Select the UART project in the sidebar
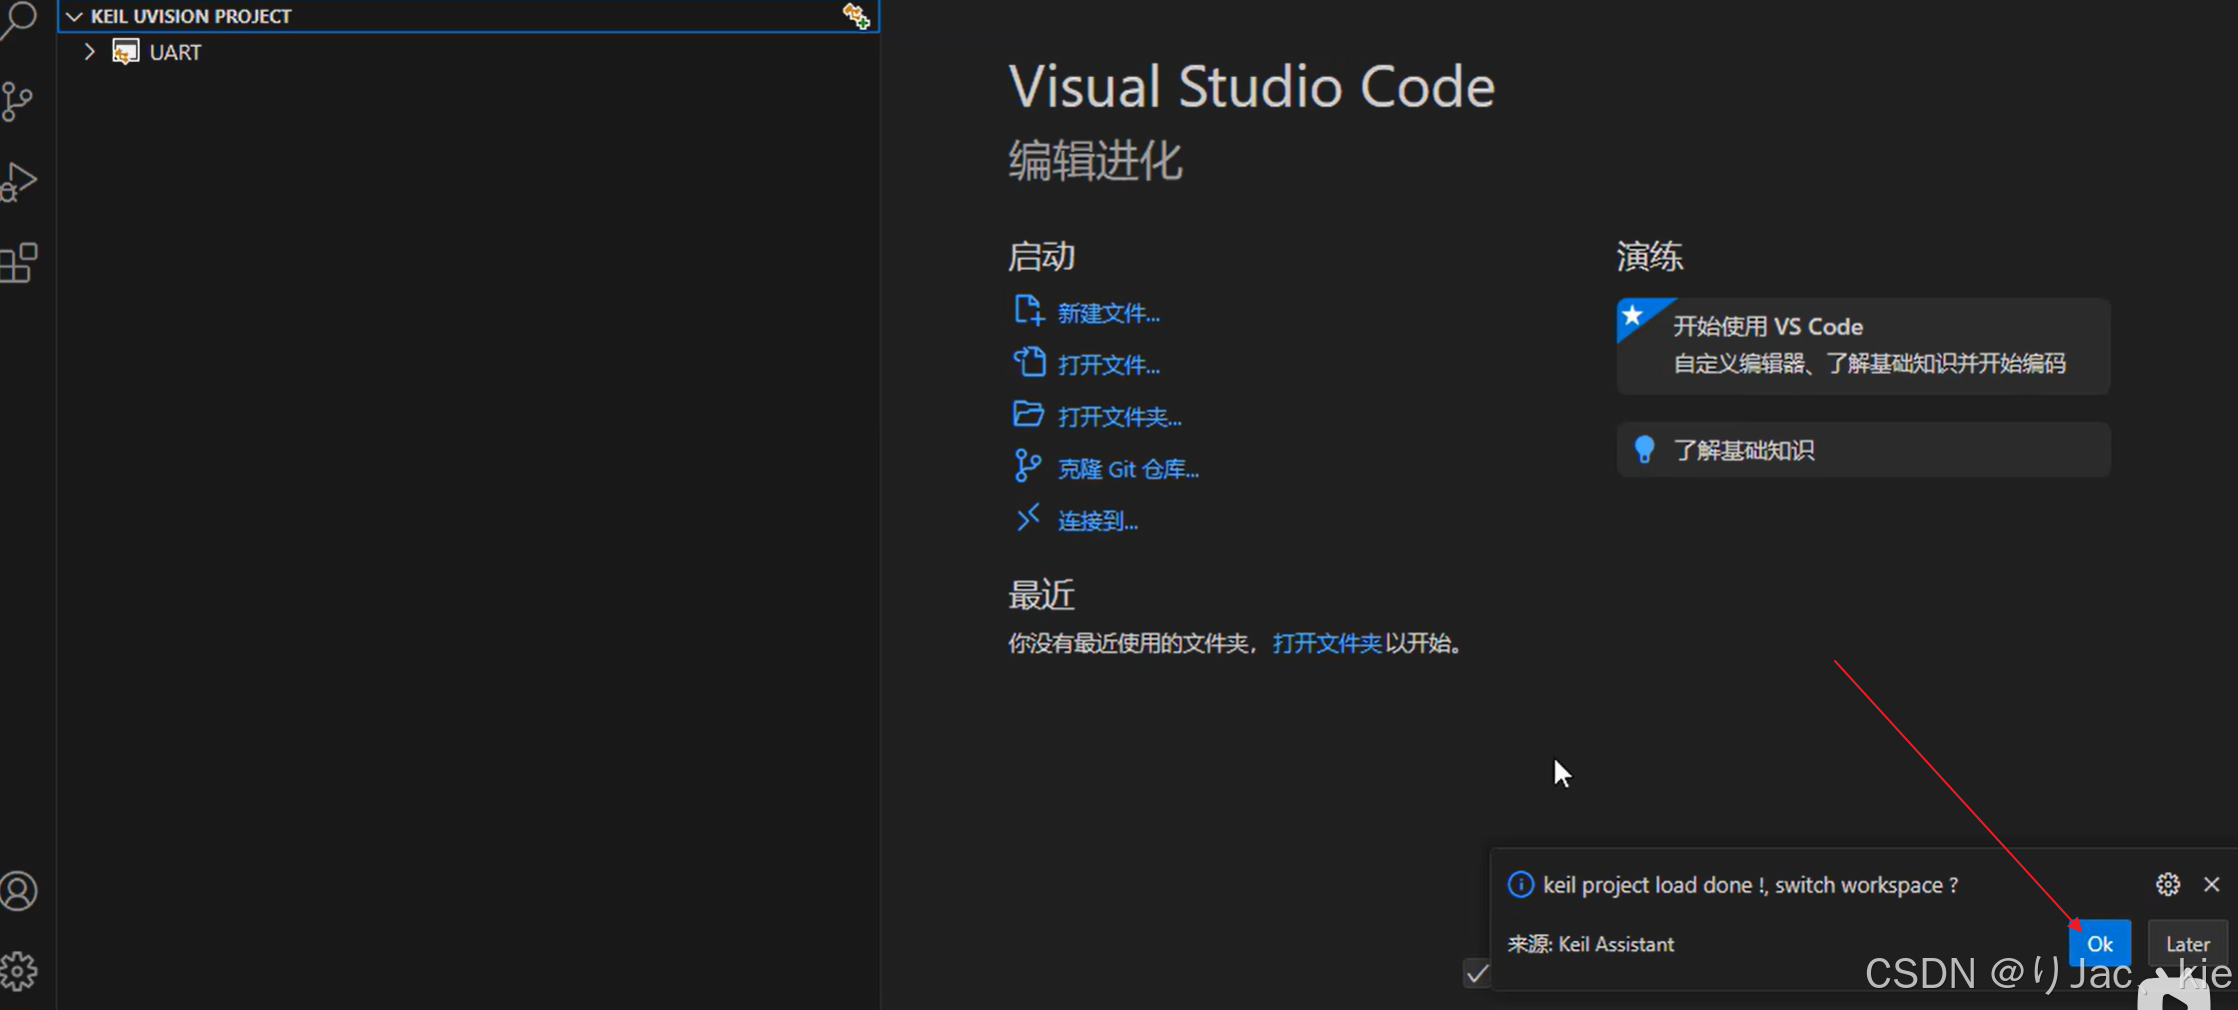Viewport: 2238px width, 1010px height. click(x=175, y=51)
